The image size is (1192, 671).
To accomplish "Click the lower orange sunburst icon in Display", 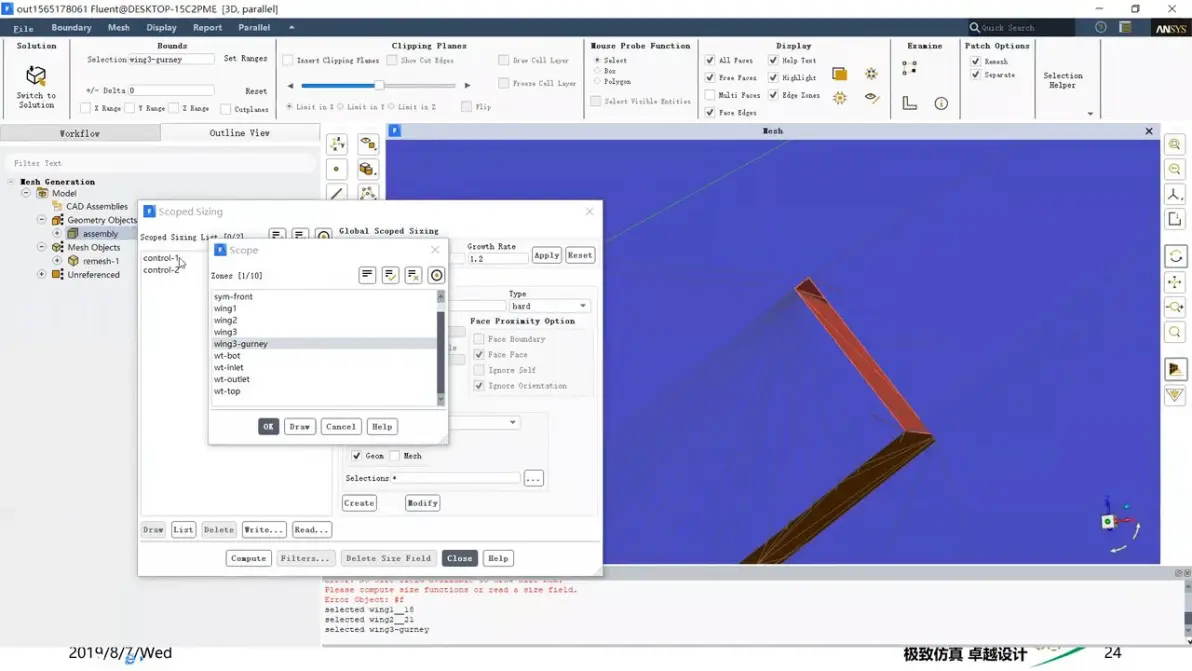I will (x=839, y=98).
